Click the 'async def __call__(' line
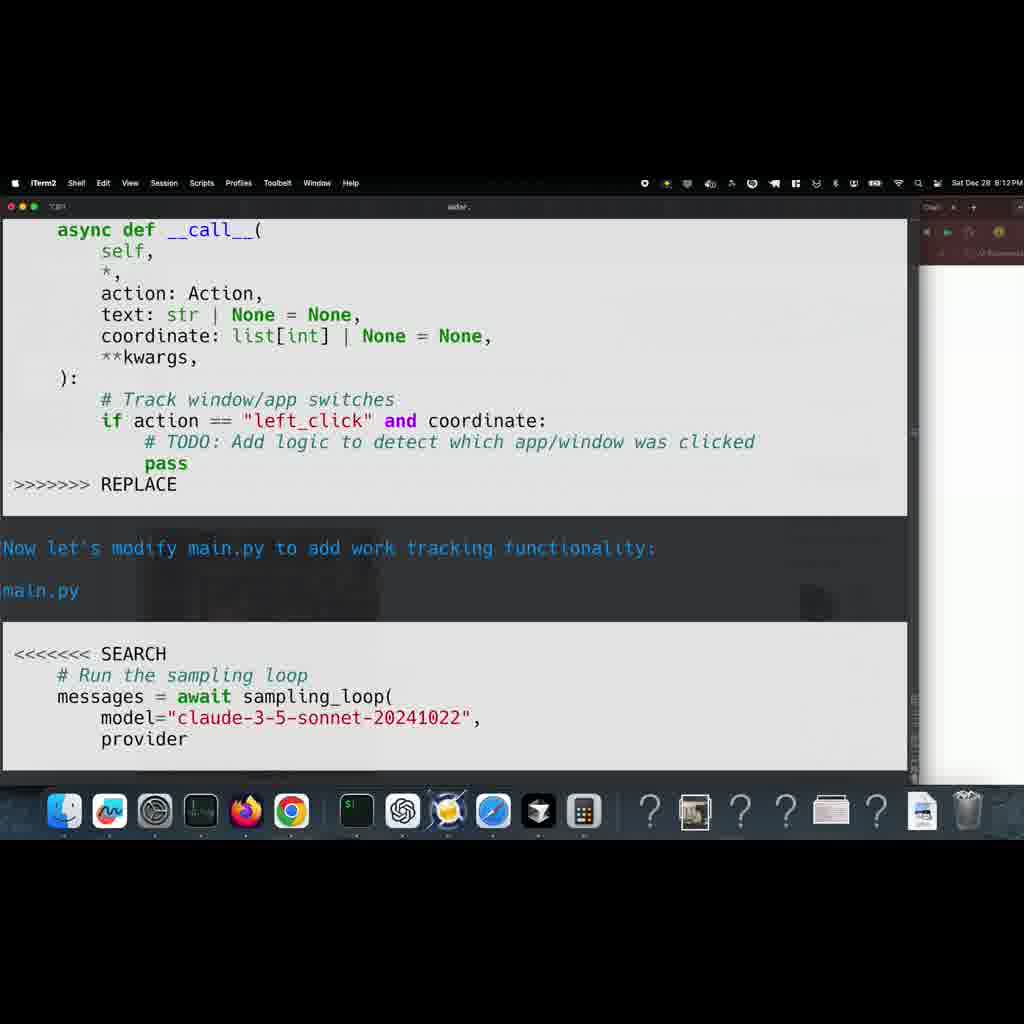 click(159, 231)
